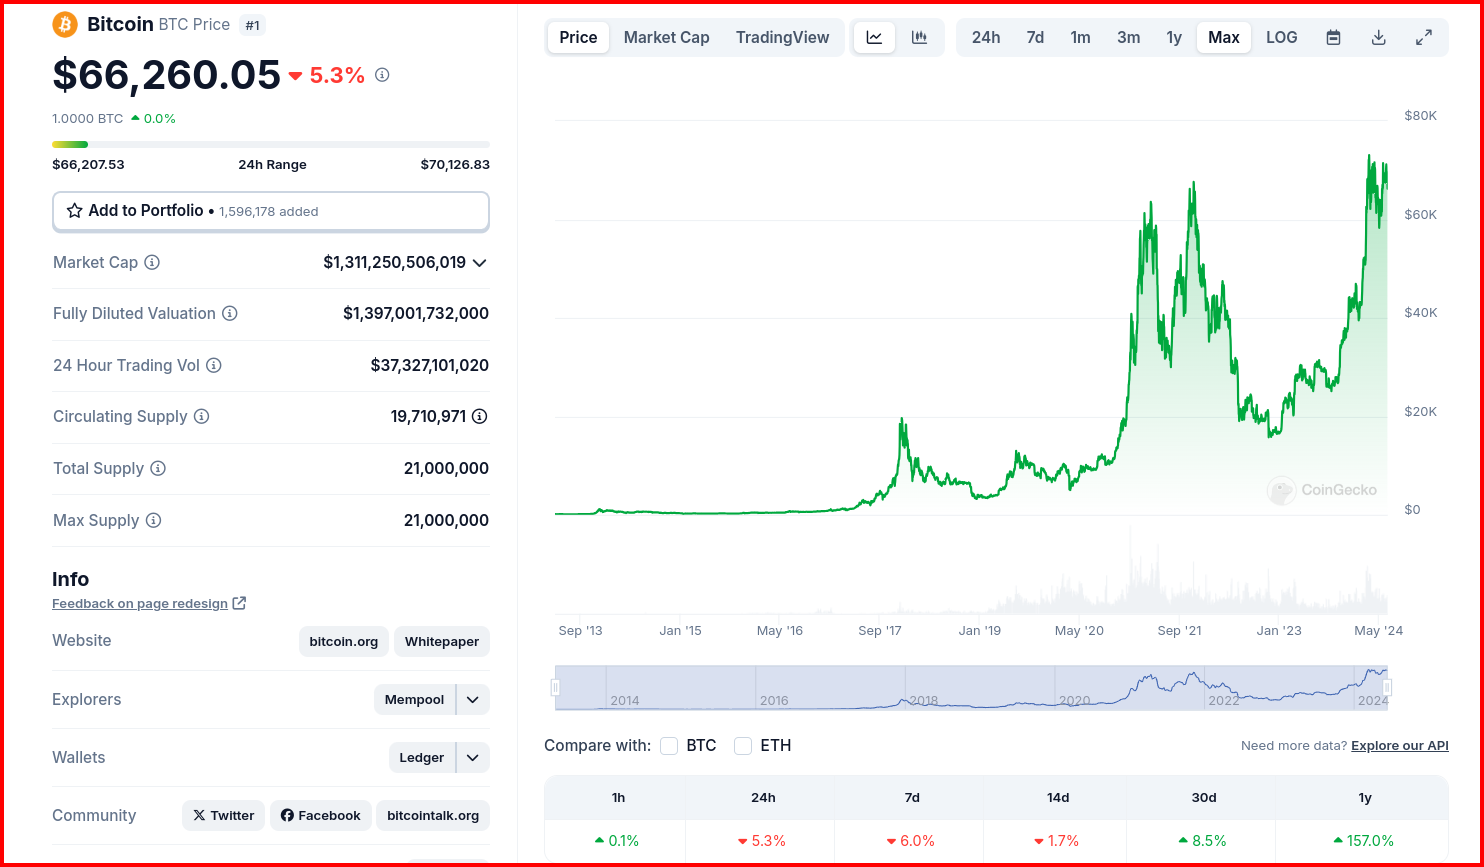Click the right handle of chart range slider
Screen dimensions: 1484x867
[1387, 687]
